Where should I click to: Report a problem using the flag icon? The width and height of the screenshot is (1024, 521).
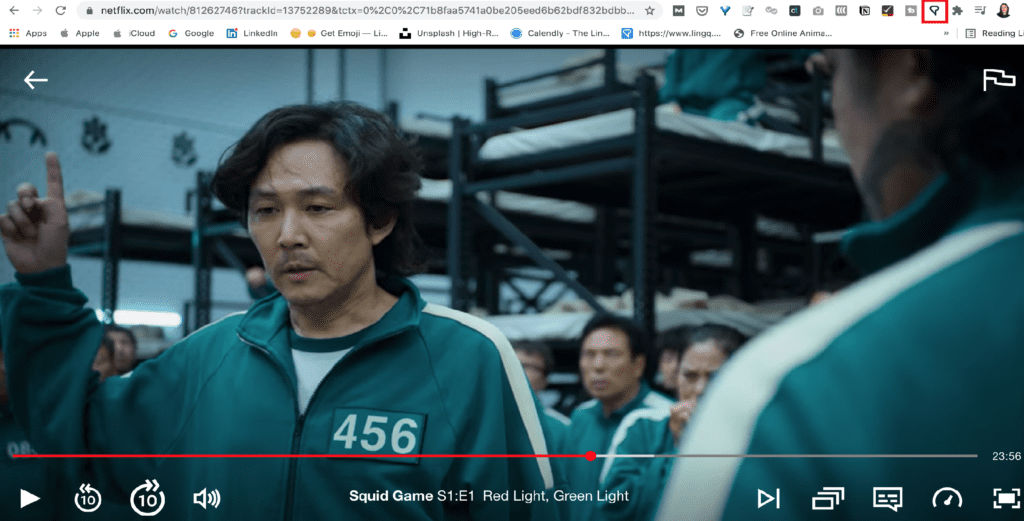click(999, 80)
